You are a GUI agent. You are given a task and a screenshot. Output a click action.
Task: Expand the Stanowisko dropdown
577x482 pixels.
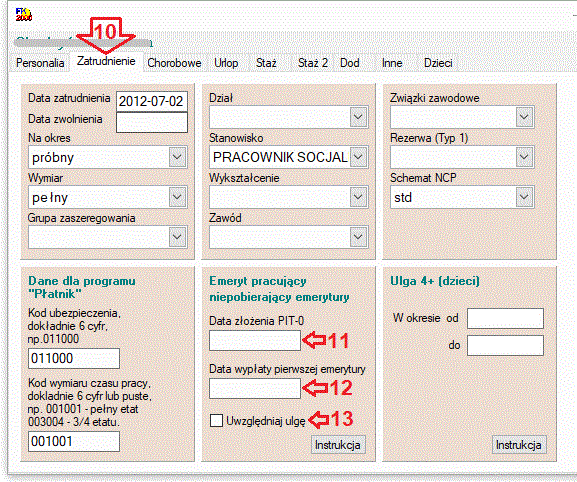pos(358,157)
